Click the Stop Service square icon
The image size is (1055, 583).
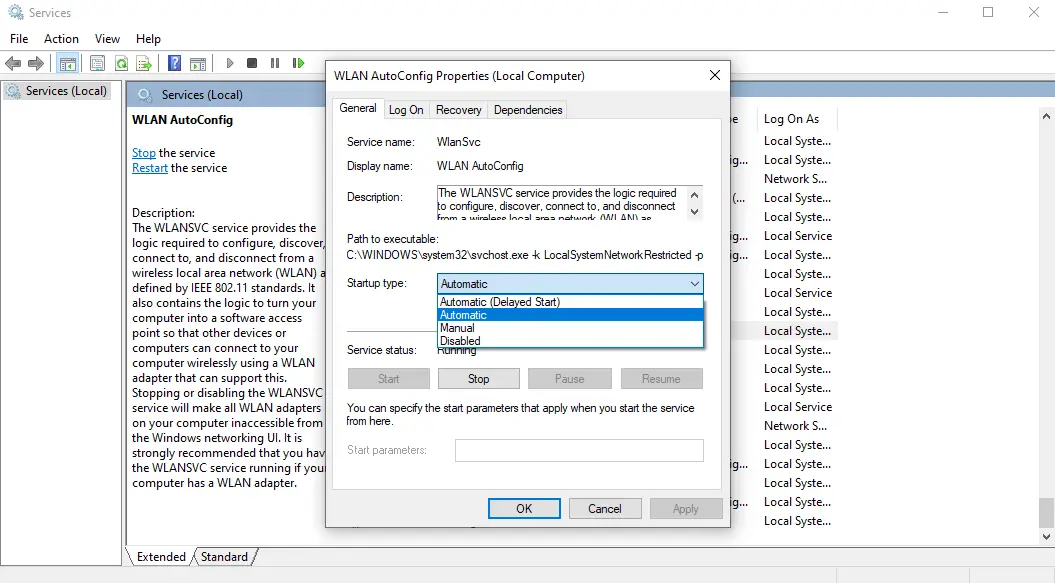click(x=252, y=63)
